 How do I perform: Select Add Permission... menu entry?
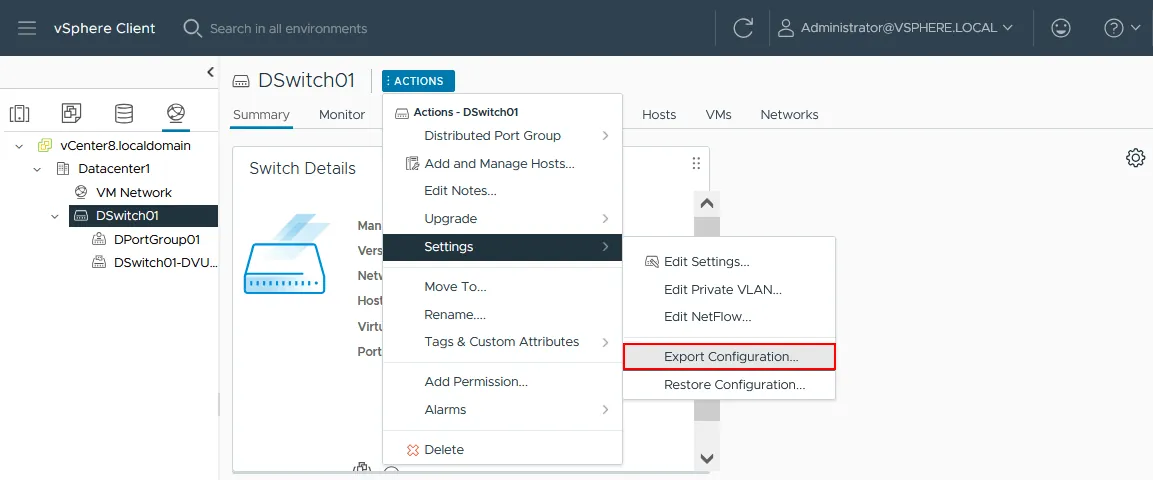click(x=502, y=382)
